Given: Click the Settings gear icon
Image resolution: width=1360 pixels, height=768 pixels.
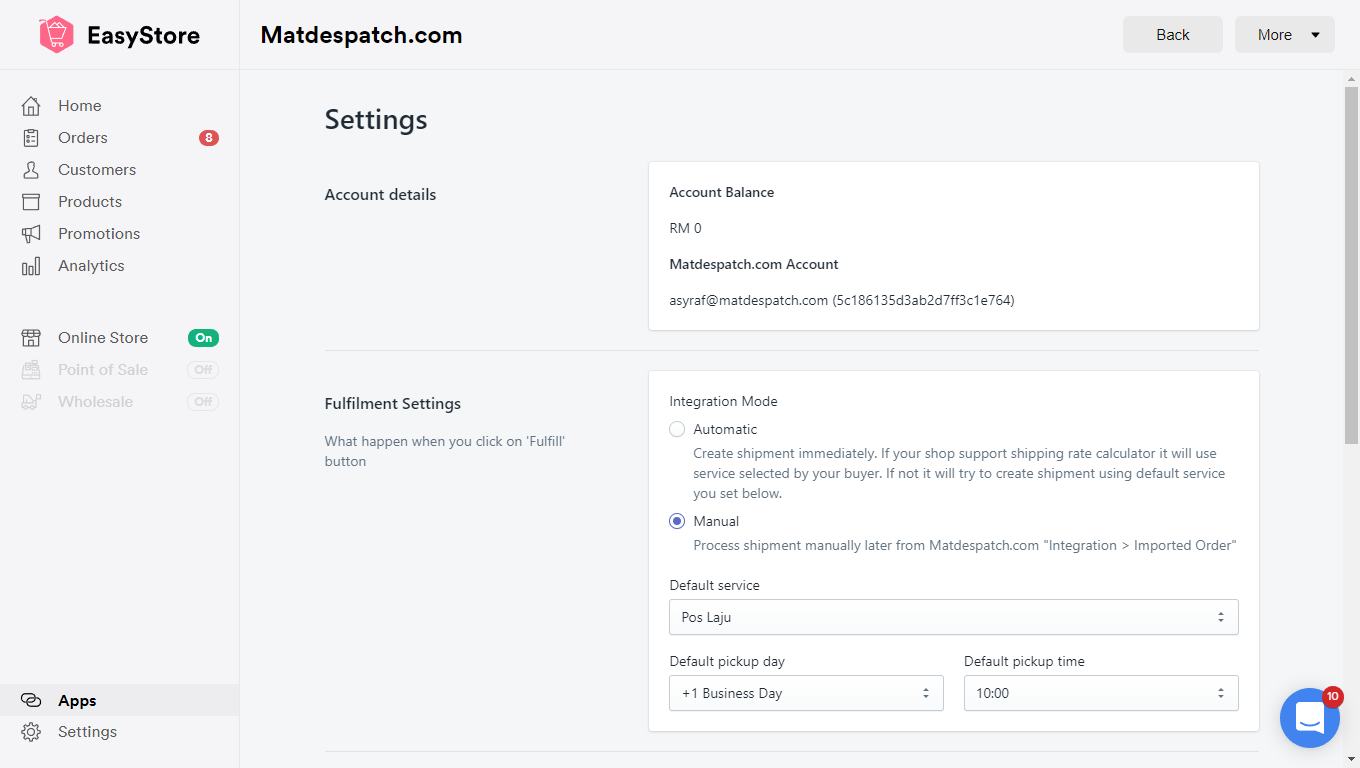Looking at the screenshot, I should (32, 732).
